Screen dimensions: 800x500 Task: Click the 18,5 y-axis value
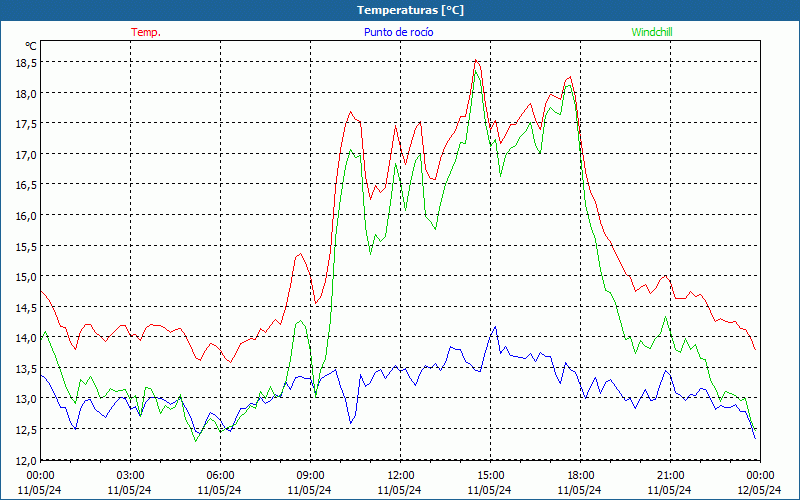point(28,62)
